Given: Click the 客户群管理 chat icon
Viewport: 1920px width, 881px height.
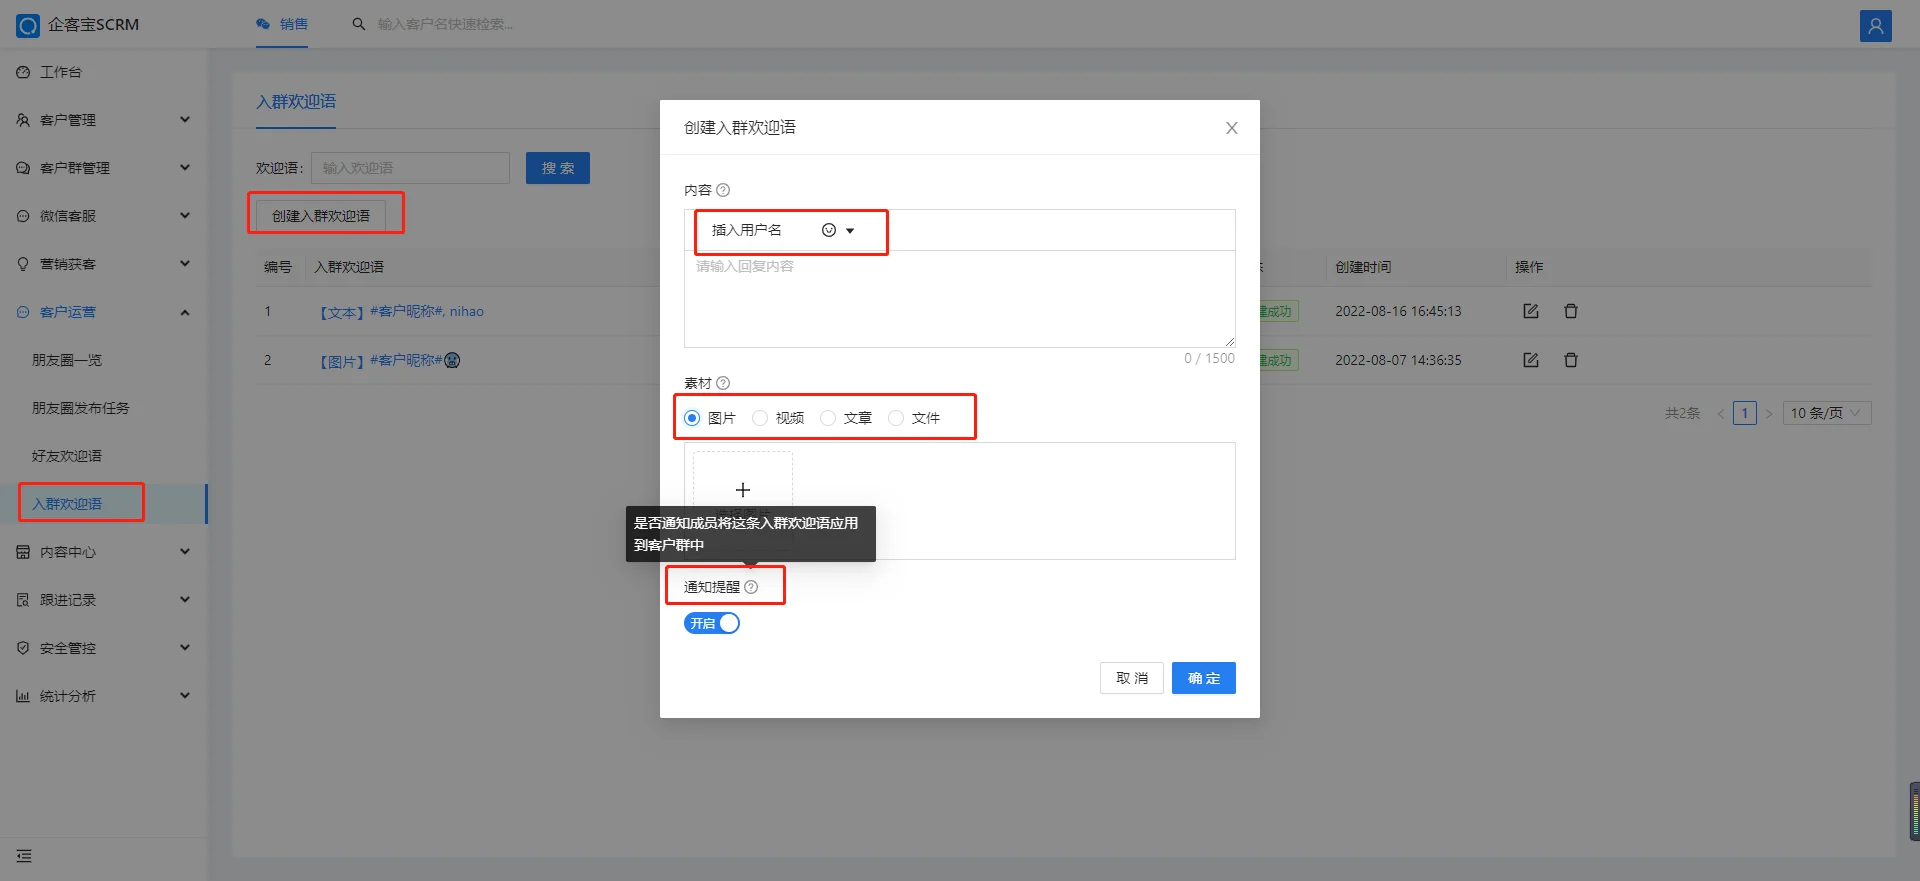Looking at the screenshot, I should 23,168.
